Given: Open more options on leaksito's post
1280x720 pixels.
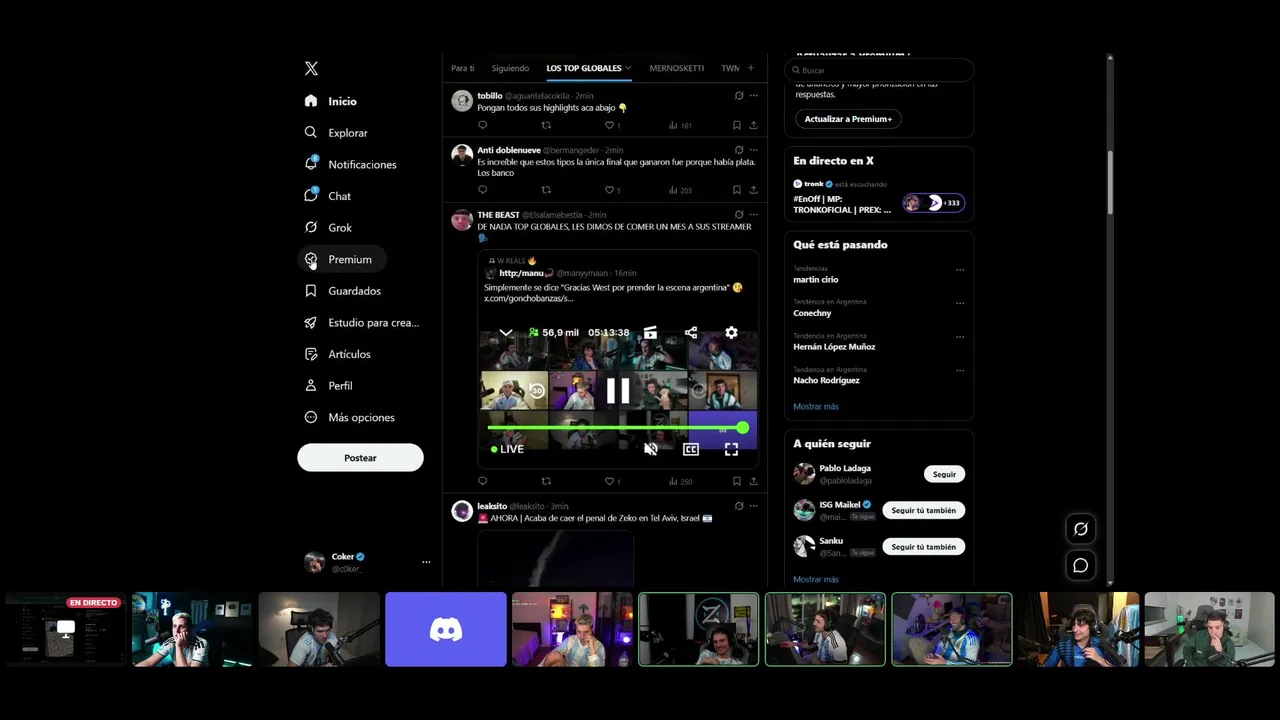Looking at the screenshot, I should click(754, 506).
